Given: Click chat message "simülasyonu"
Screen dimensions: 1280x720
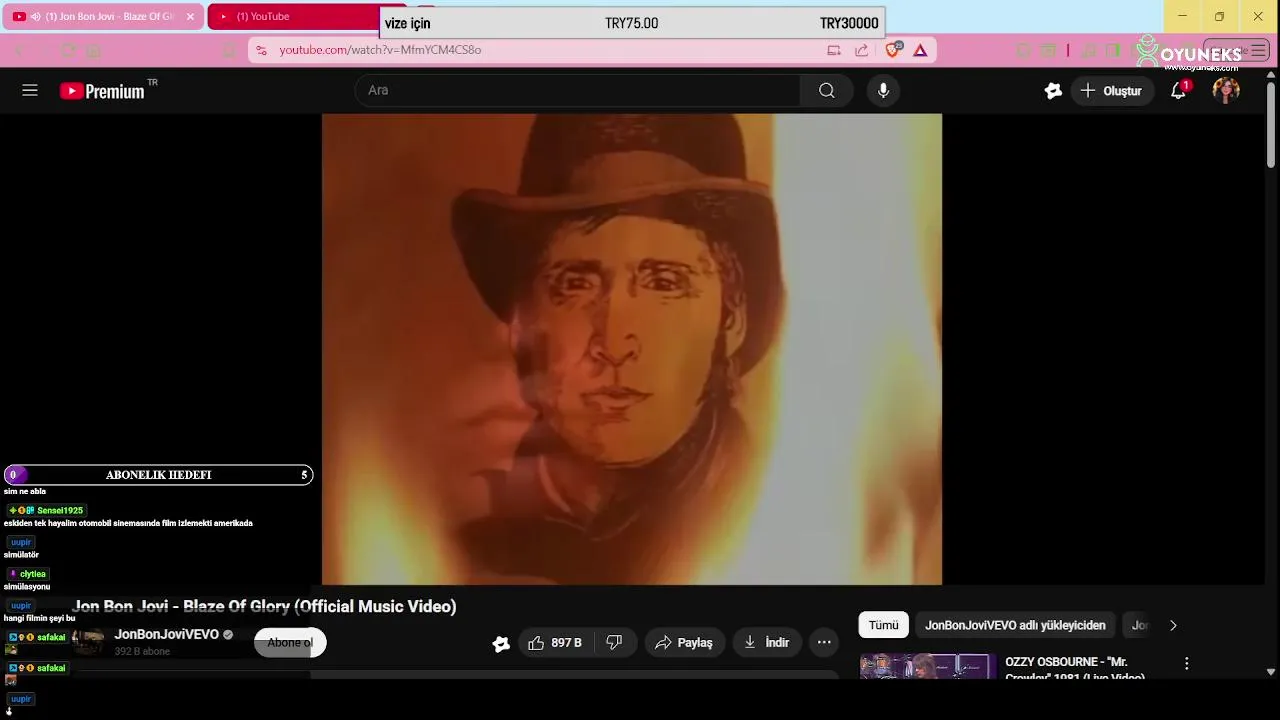Looking at the screenshot, I should pos(27,587).
